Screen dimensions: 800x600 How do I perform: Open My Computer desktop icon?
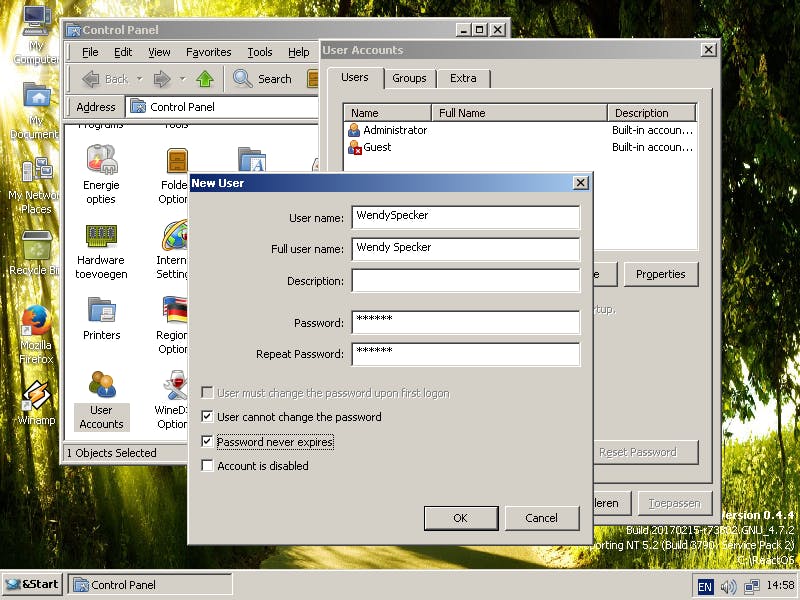tap(36, 35)
